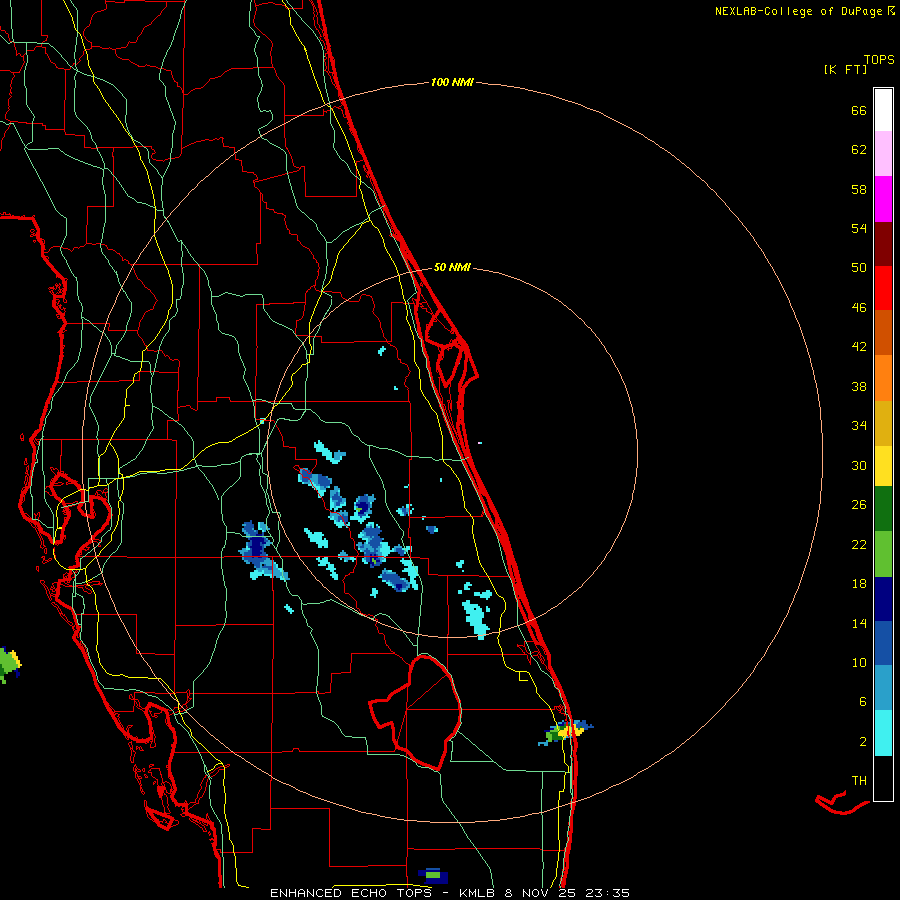This screenshot has width=900, height=900.
Task: Click the legend value 58
Action: click(859, 189)
